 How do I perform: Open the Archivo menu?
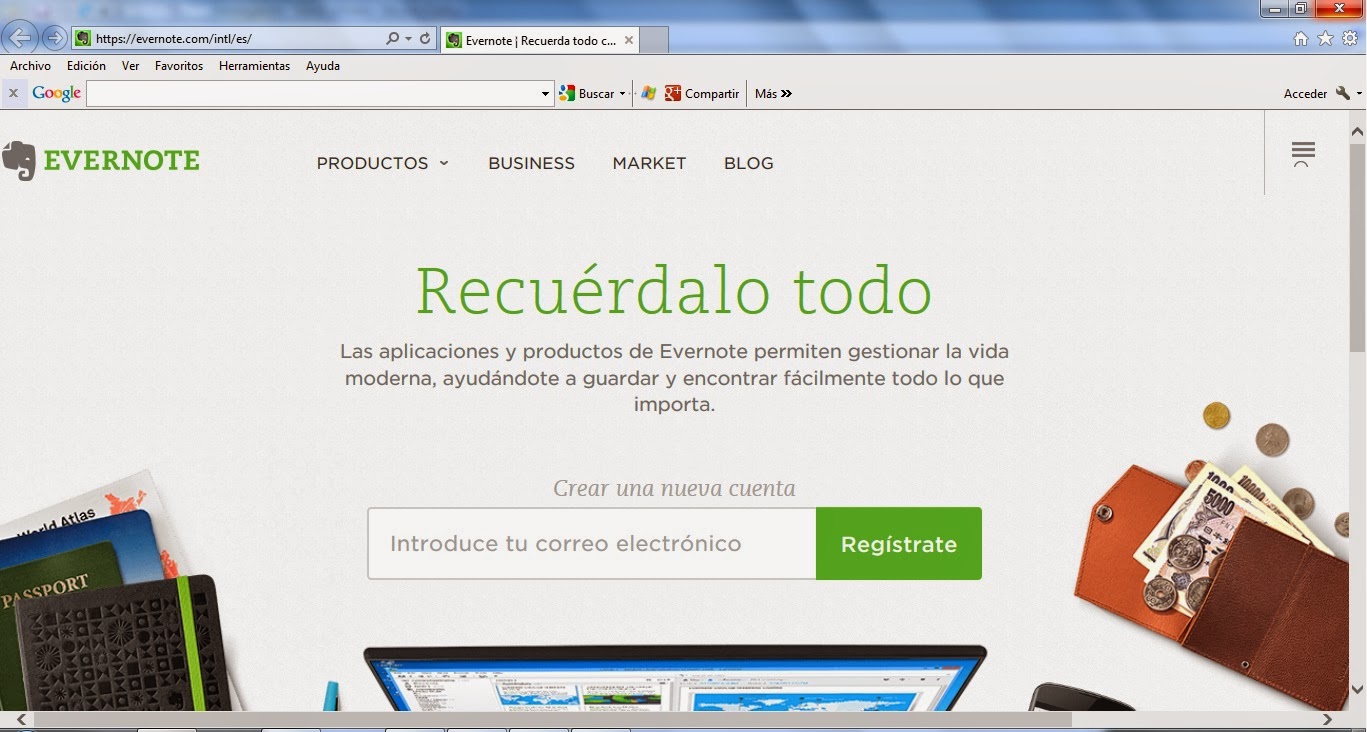point(30,66)
